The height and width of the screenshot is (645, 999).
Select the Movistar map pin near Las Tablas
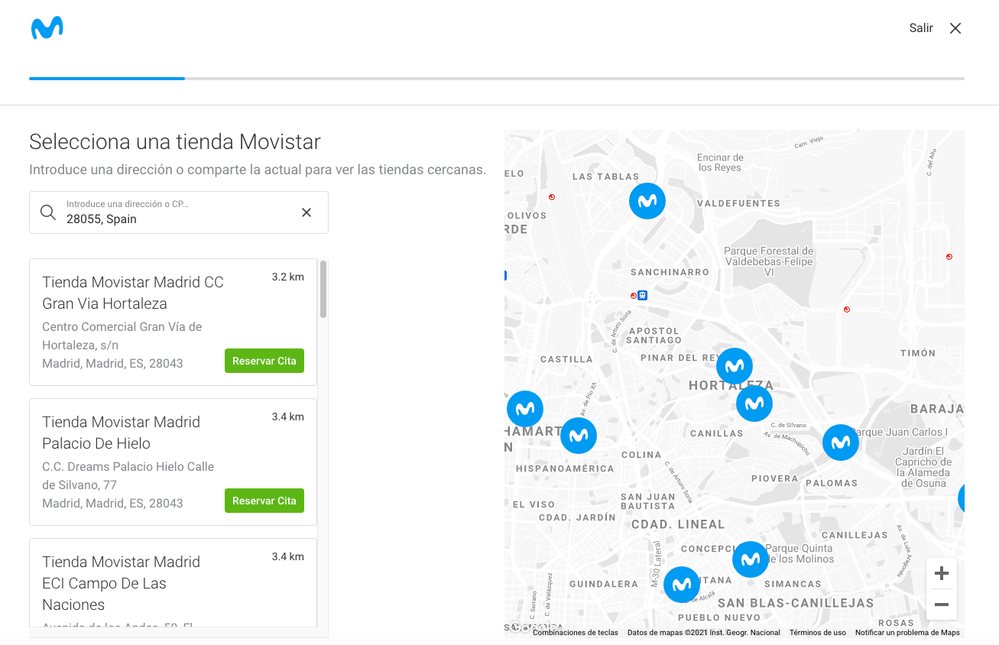tap(647, 201)
